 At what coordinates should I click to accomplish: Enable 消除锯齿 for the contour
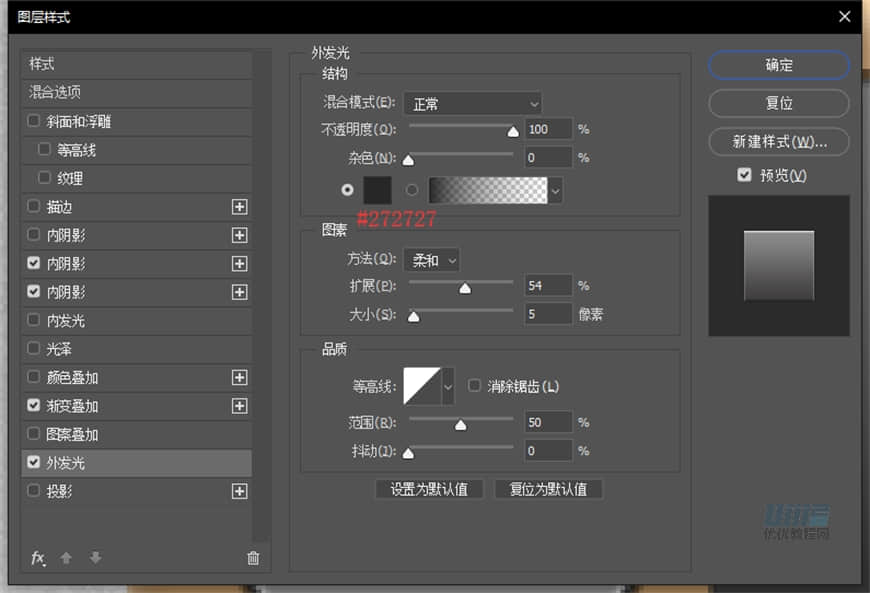click(x=474, y=383)
